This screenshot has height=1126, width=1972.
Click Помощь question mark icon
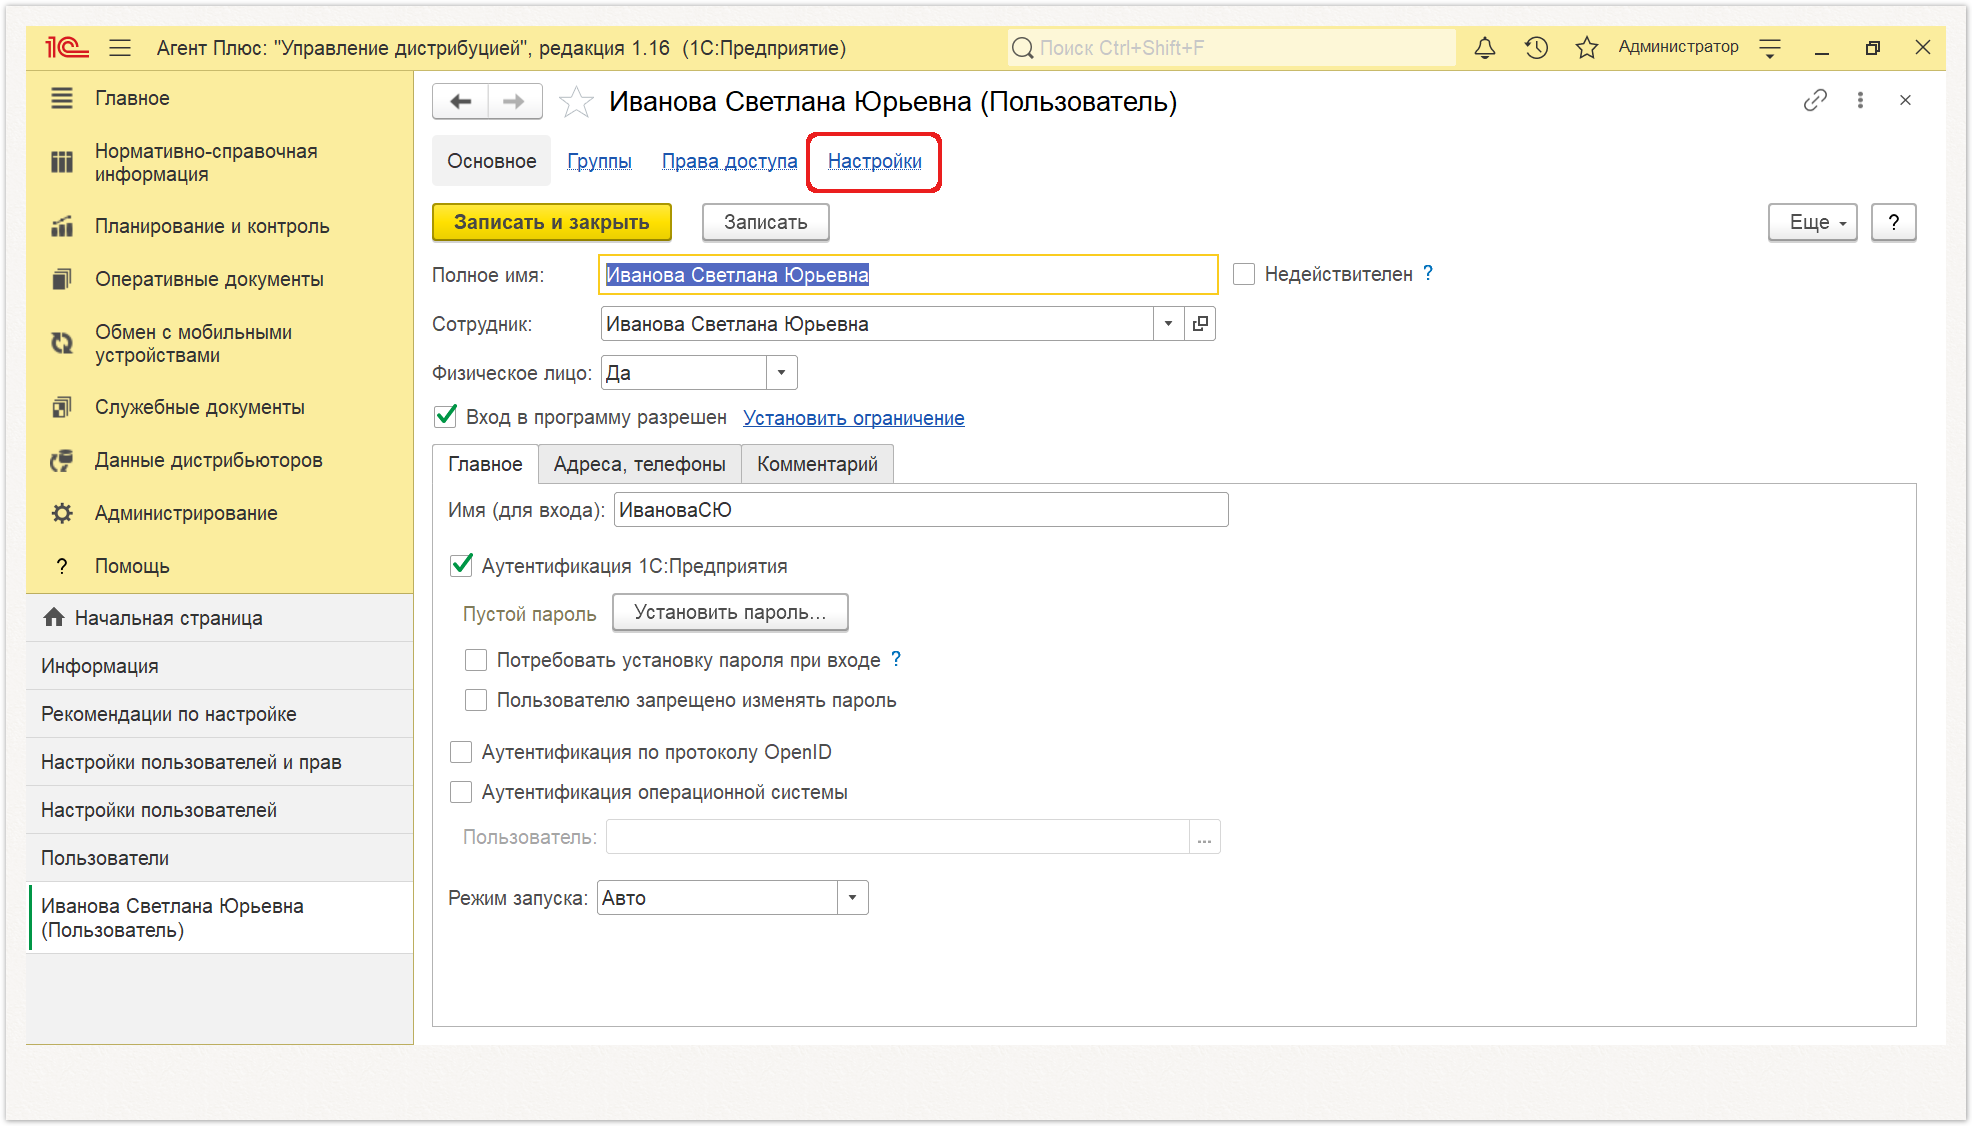(x=62, y=566)
